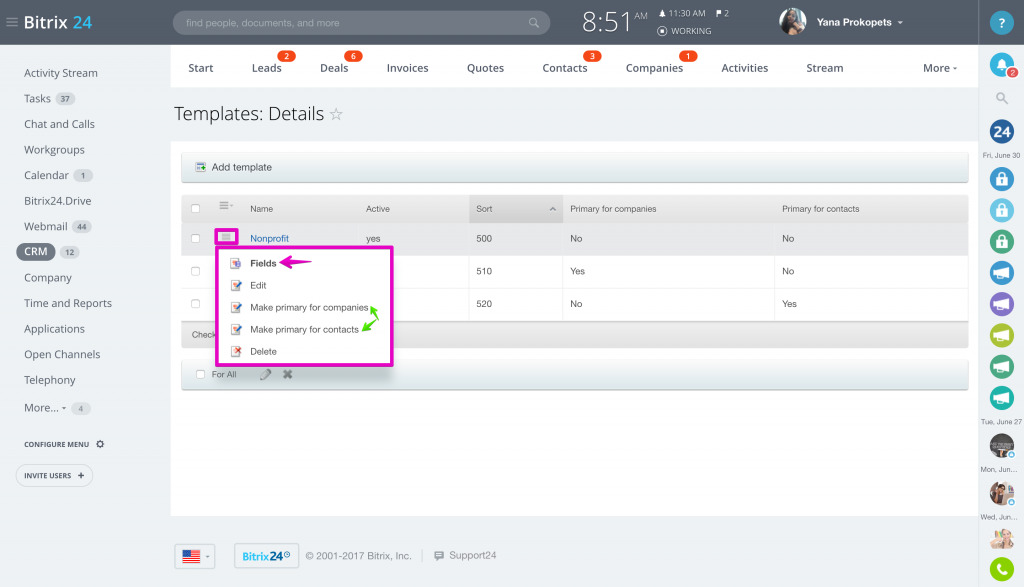Screen dimensions: 1024x587
Task: Open the Companies tab
Action: click(x=654, y=68)
